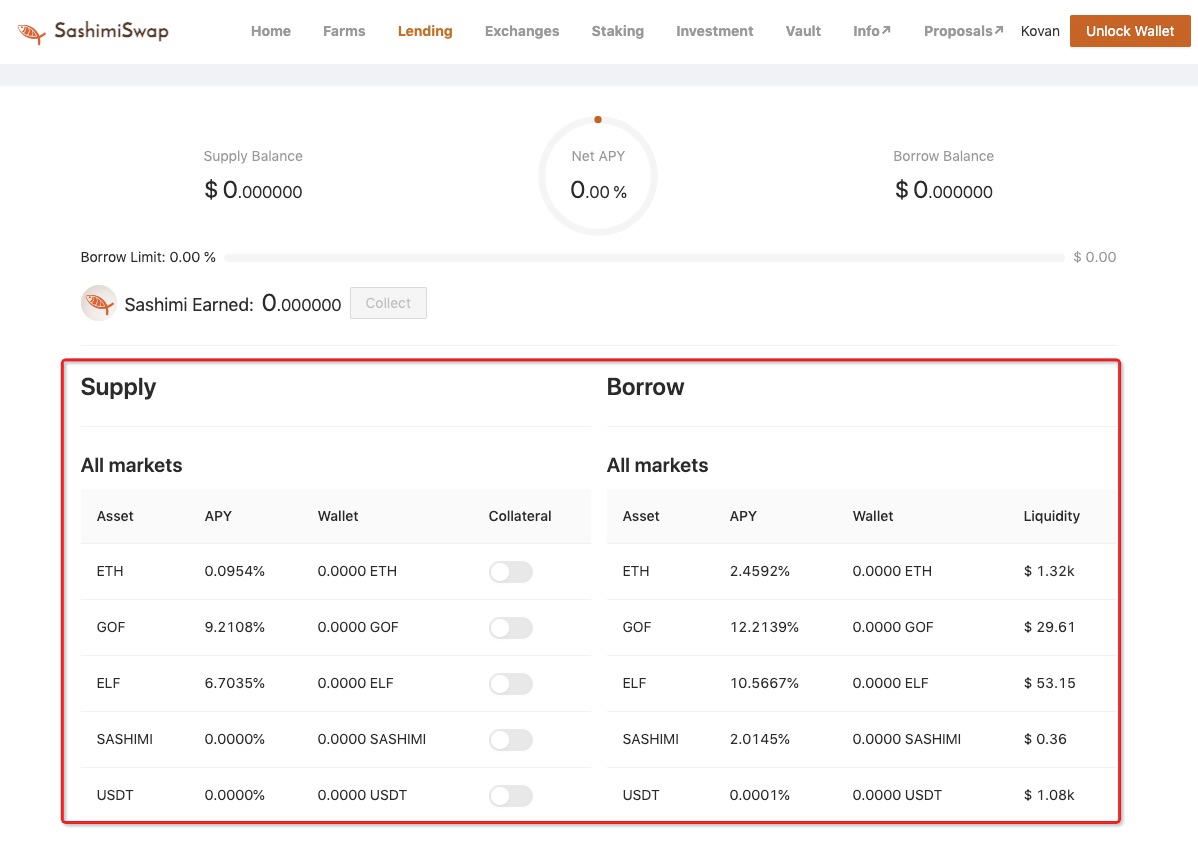Viewport: 1198px width, 842px height.
Task: Click the $ 0.36 liquidity value
Action: pos(1045,739)
